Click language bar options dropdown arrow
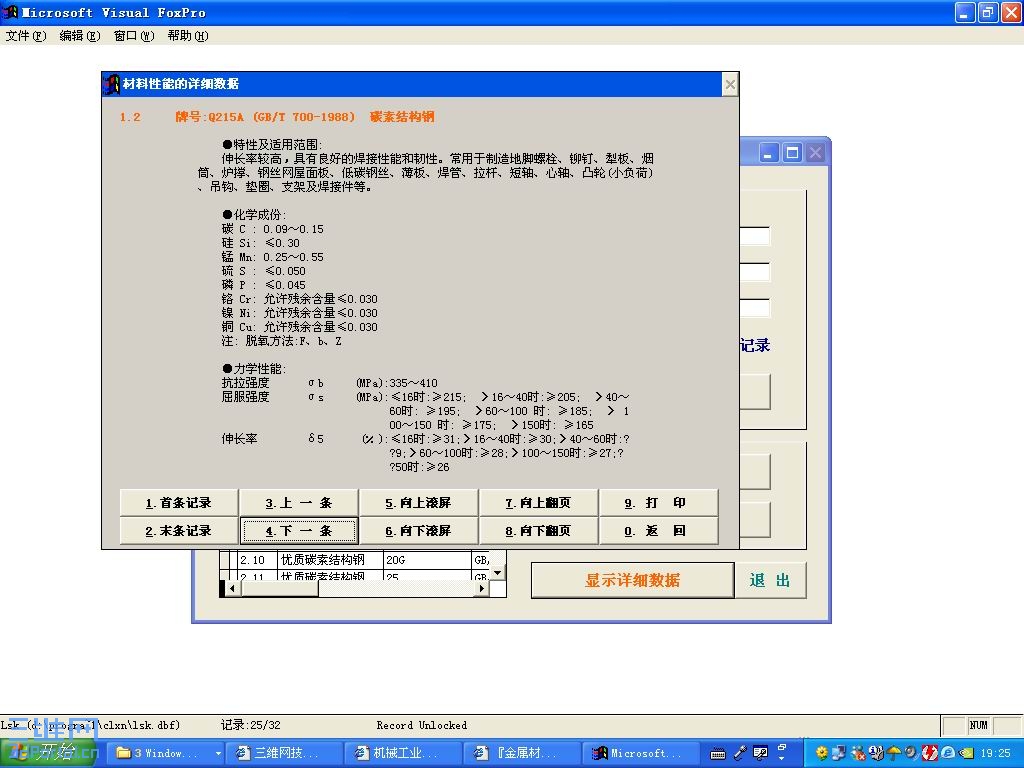 click(781, 760)
